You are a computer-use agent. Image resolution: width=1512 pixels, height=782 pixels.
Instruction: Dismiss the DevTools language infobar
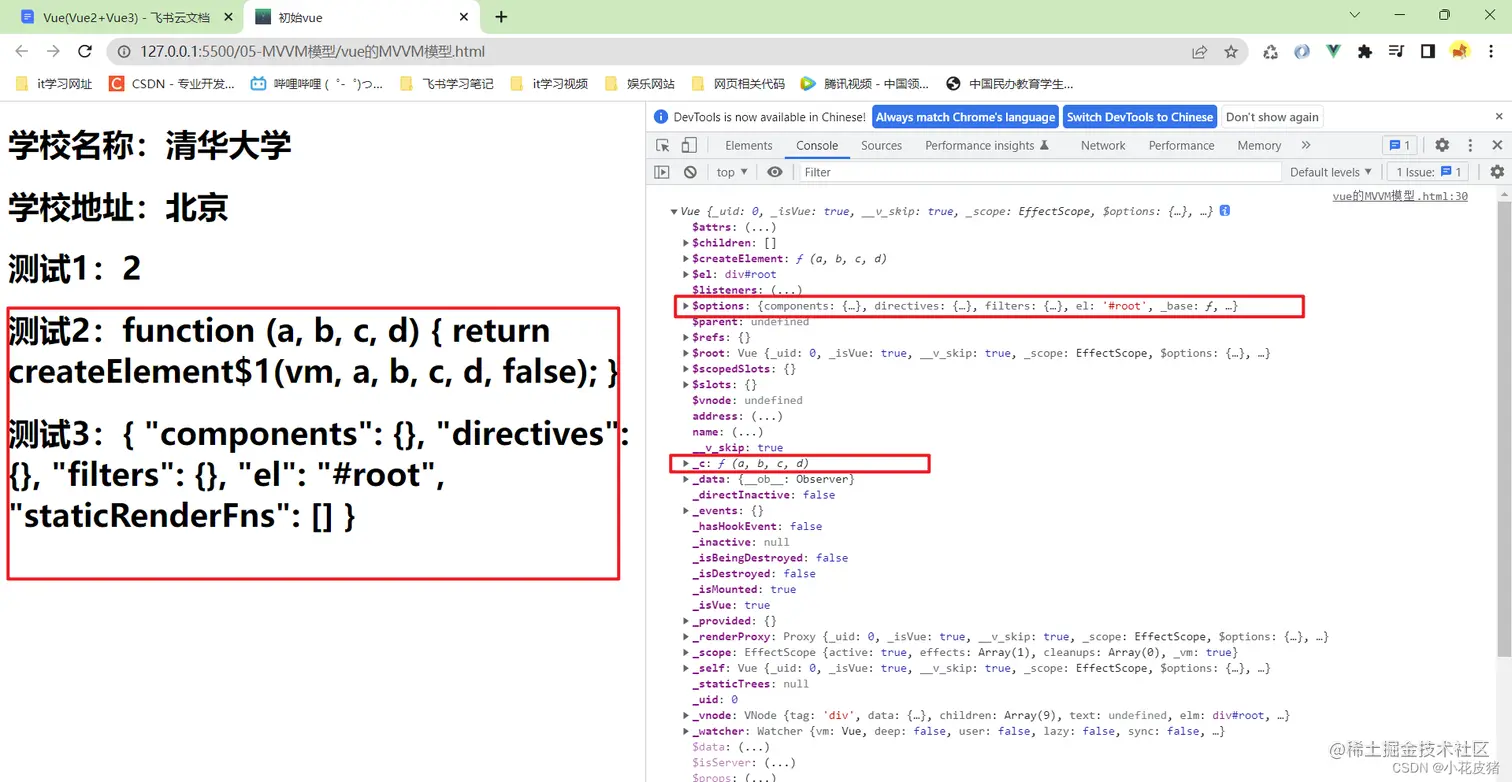coord(1499,117)
